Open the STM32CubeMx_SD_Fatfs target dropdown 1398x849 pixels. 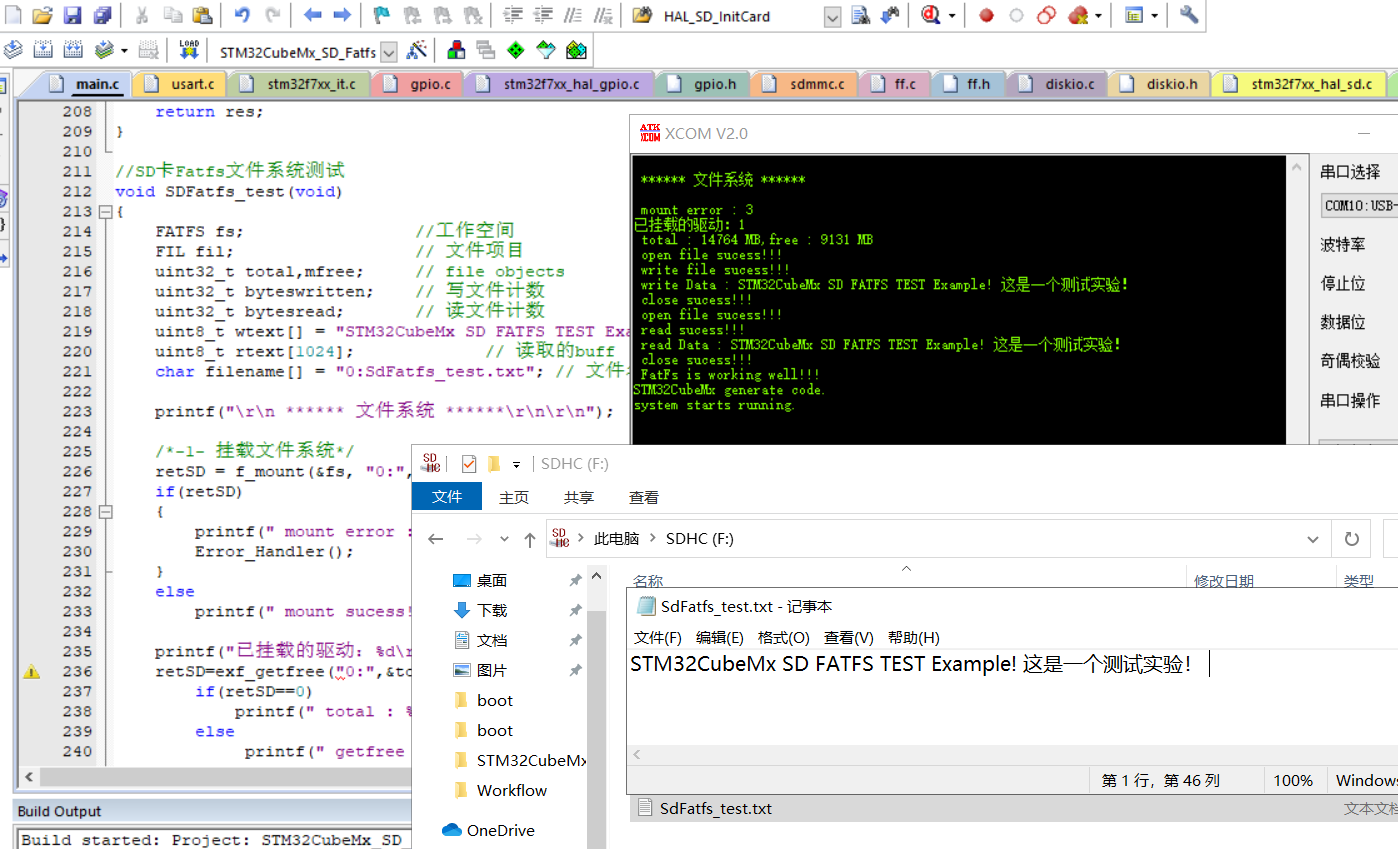pos(389,50)
